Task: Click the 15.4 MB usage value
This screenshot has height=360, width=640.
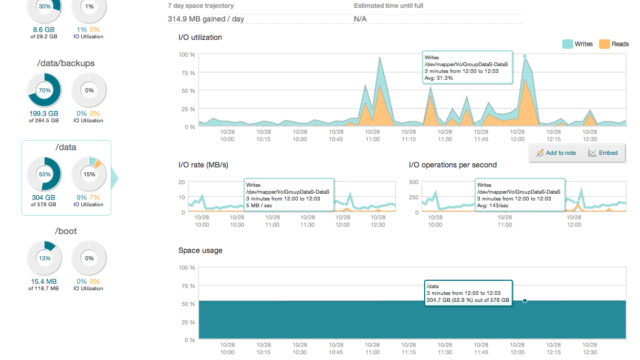Action: click(x=44, y=281)
